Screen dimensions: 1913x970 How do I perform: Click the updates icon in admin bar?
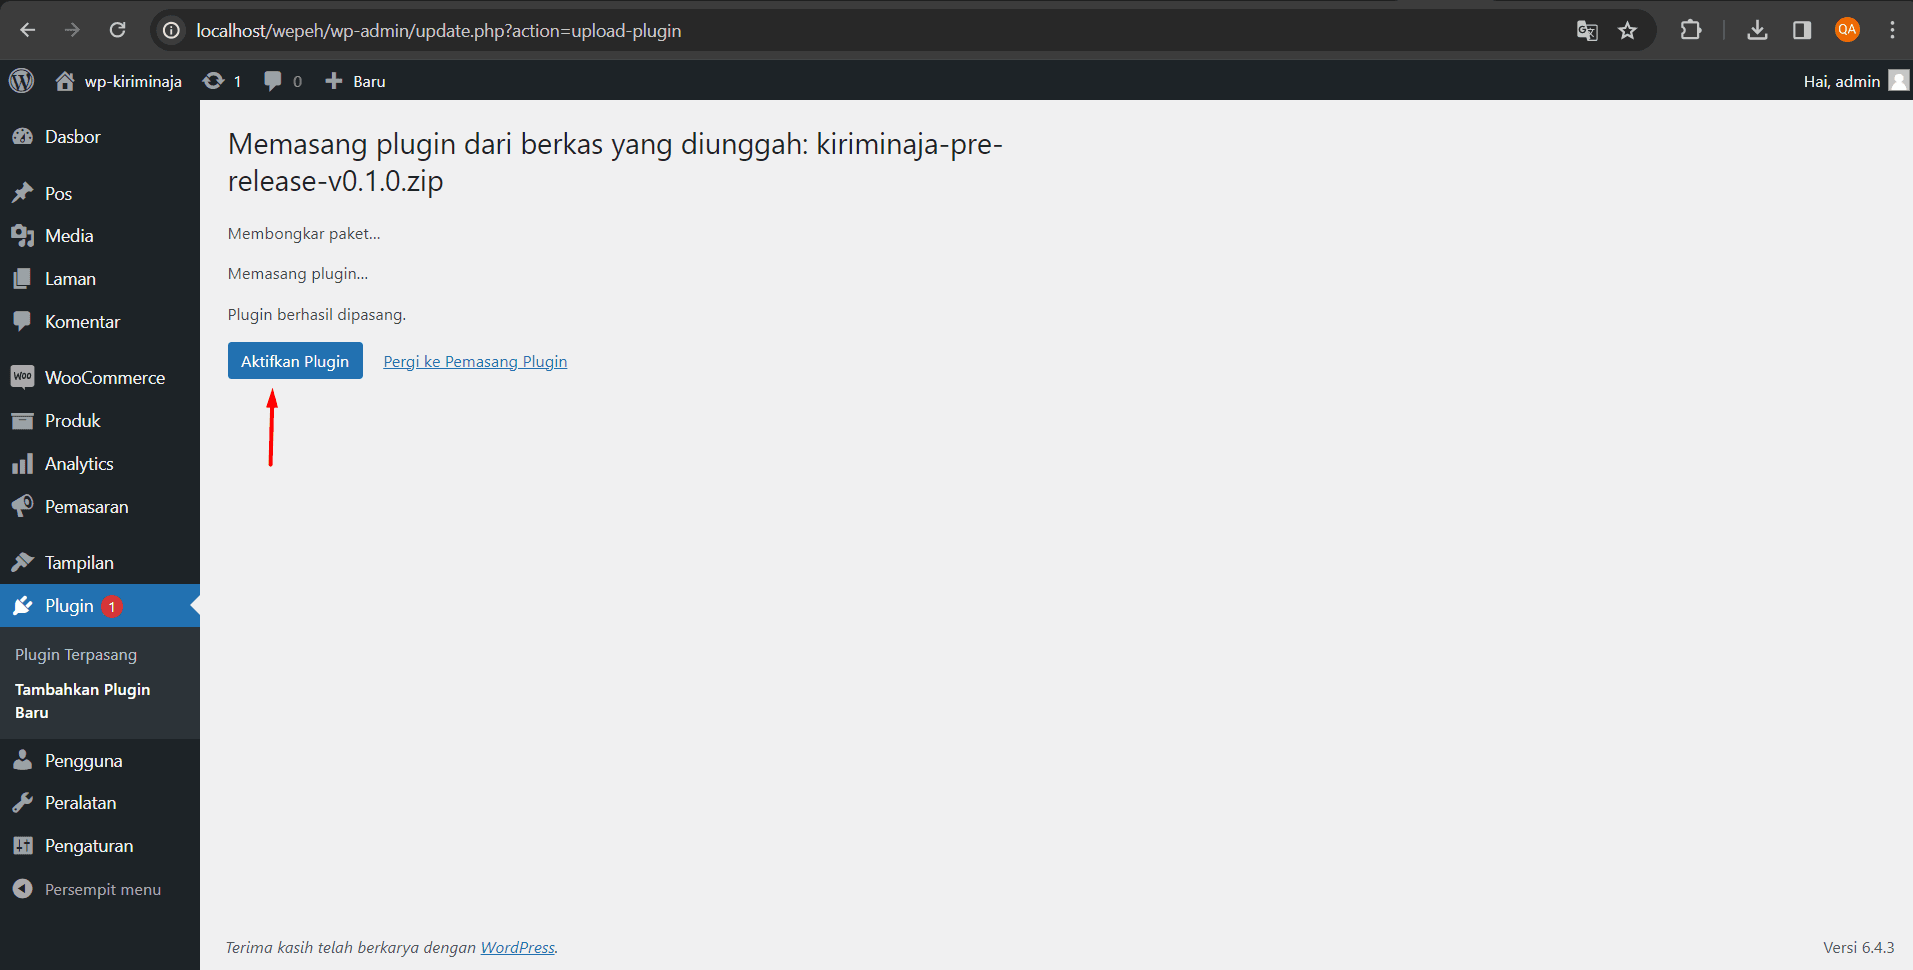(213, 80)
